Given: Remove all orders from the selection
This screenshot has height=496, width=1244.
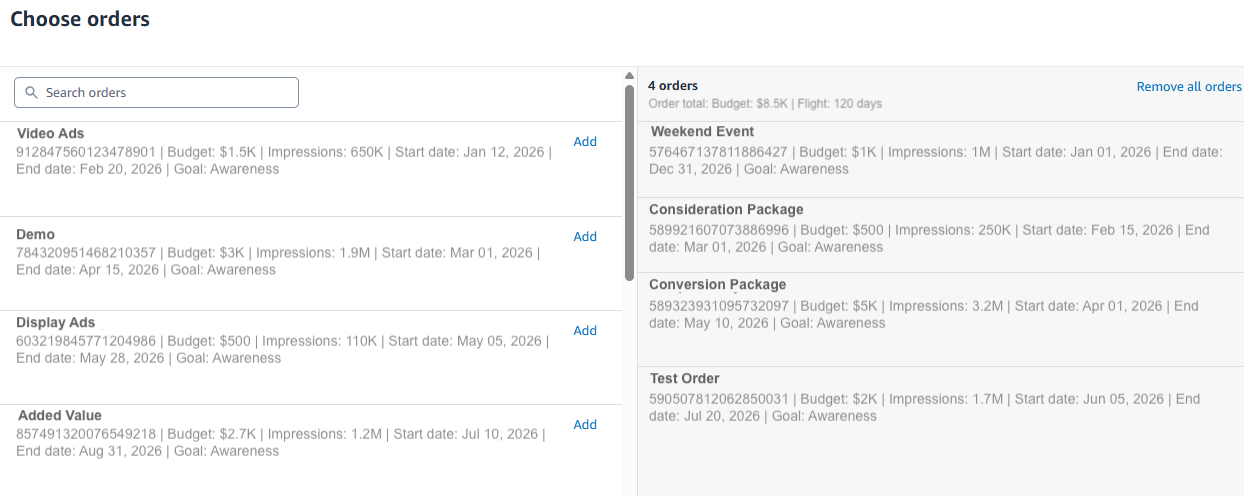Looking at the screenshot, I should (x=1189, y=87).
